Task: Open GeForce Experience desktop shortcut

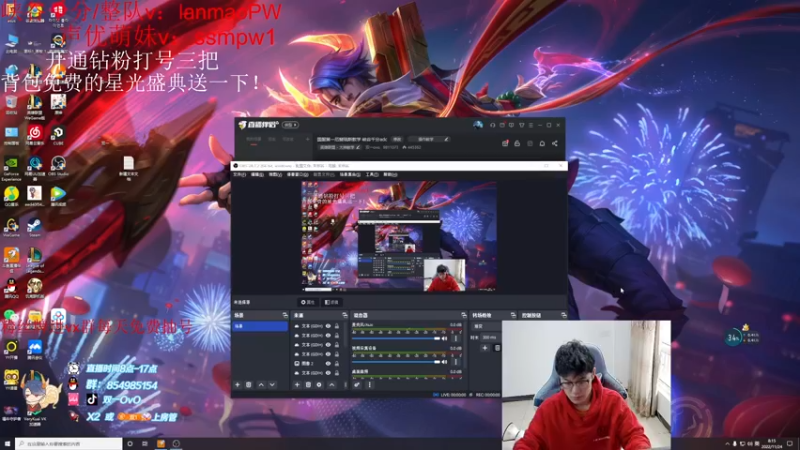Action: 11,168
